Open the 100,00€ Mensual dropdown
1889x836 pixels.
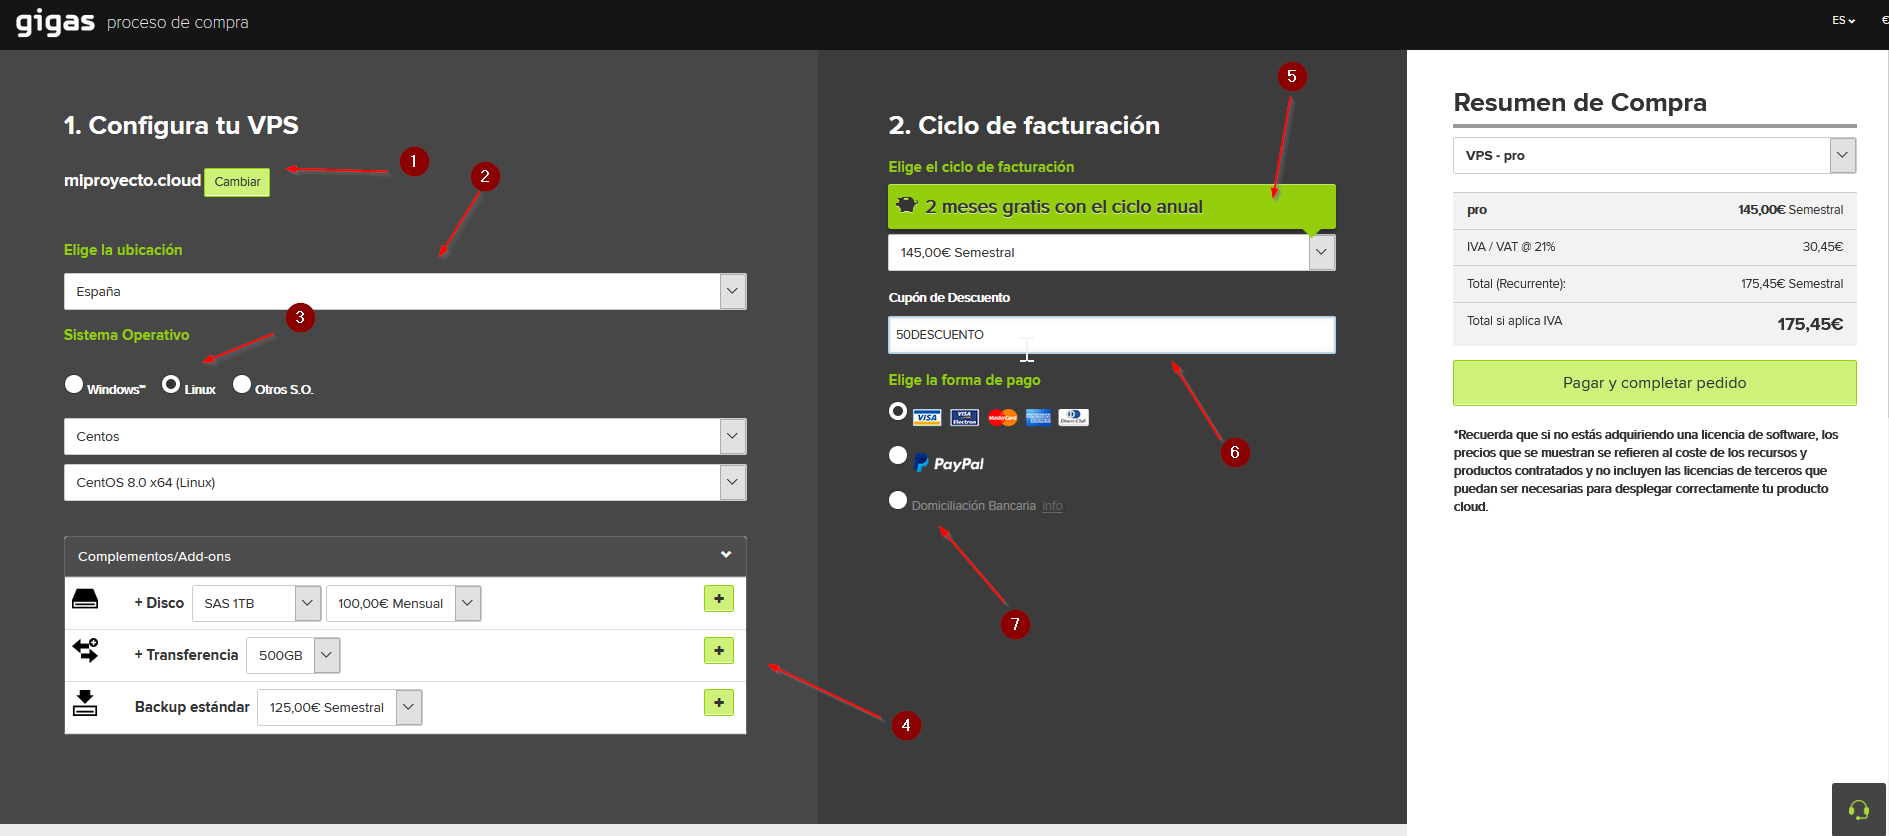[403, 603]
